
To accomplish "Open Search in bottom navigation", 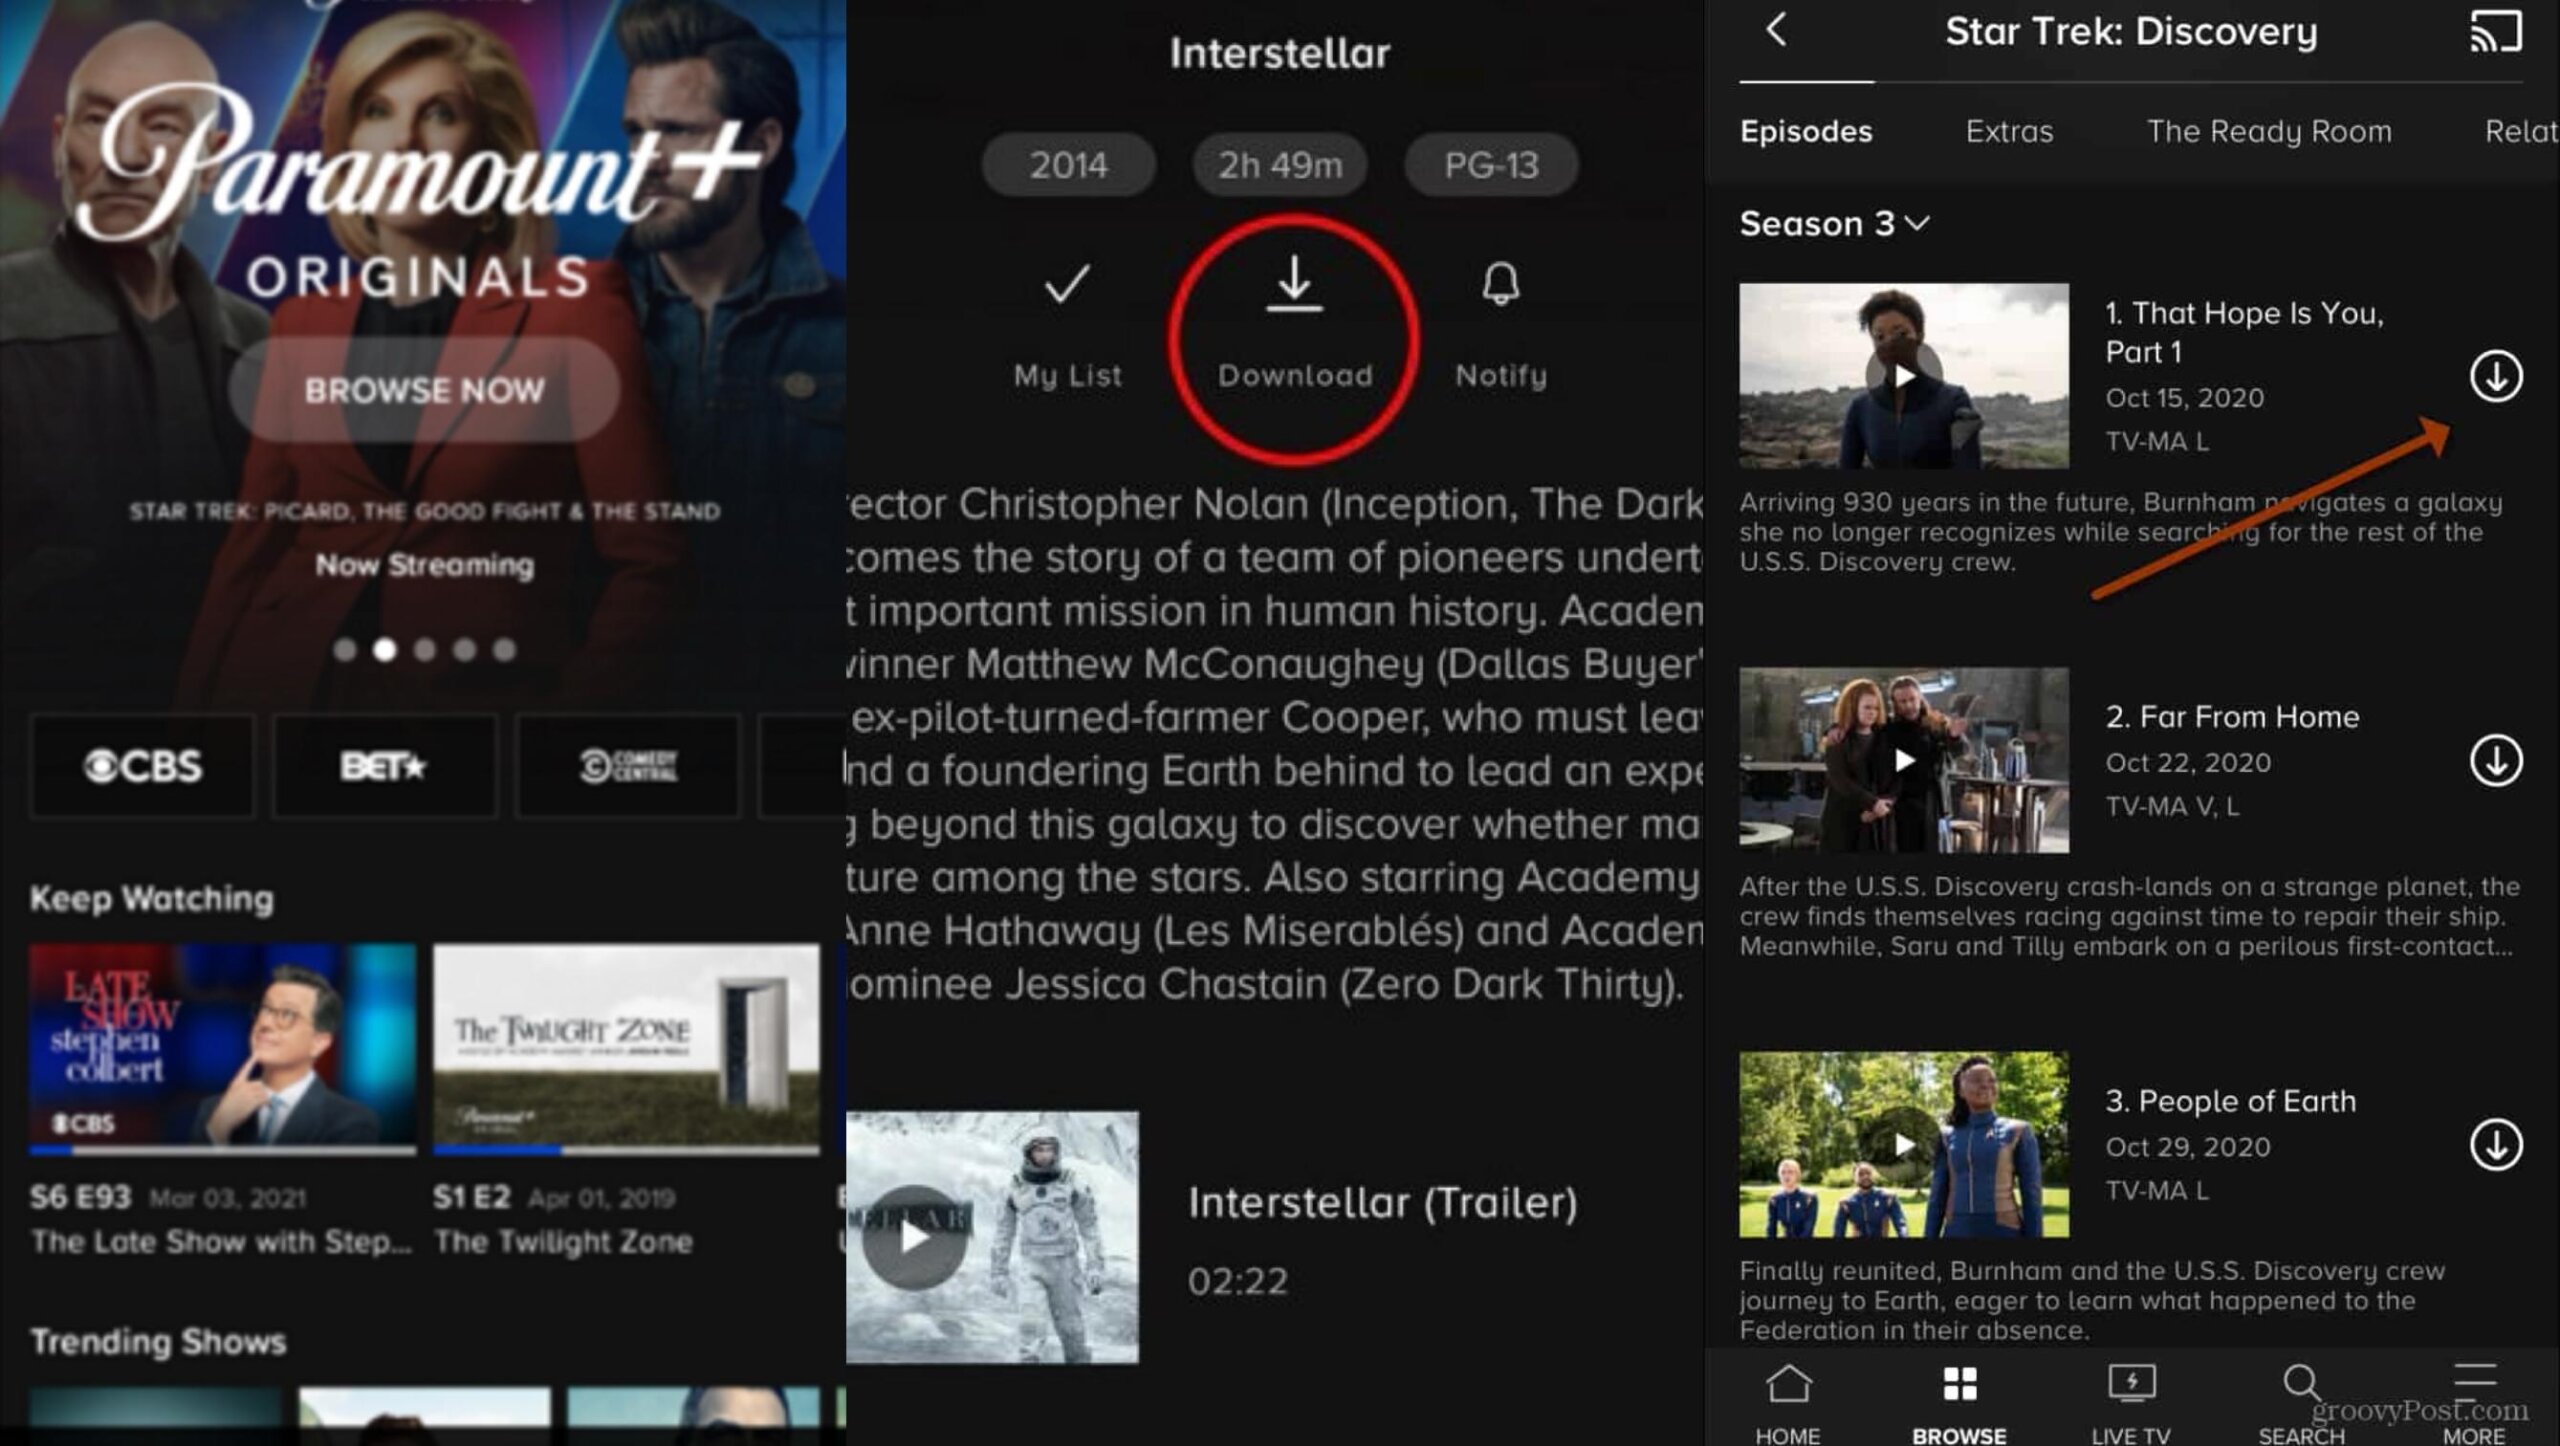I will pyautogui.click(x=2301, y=1402).
